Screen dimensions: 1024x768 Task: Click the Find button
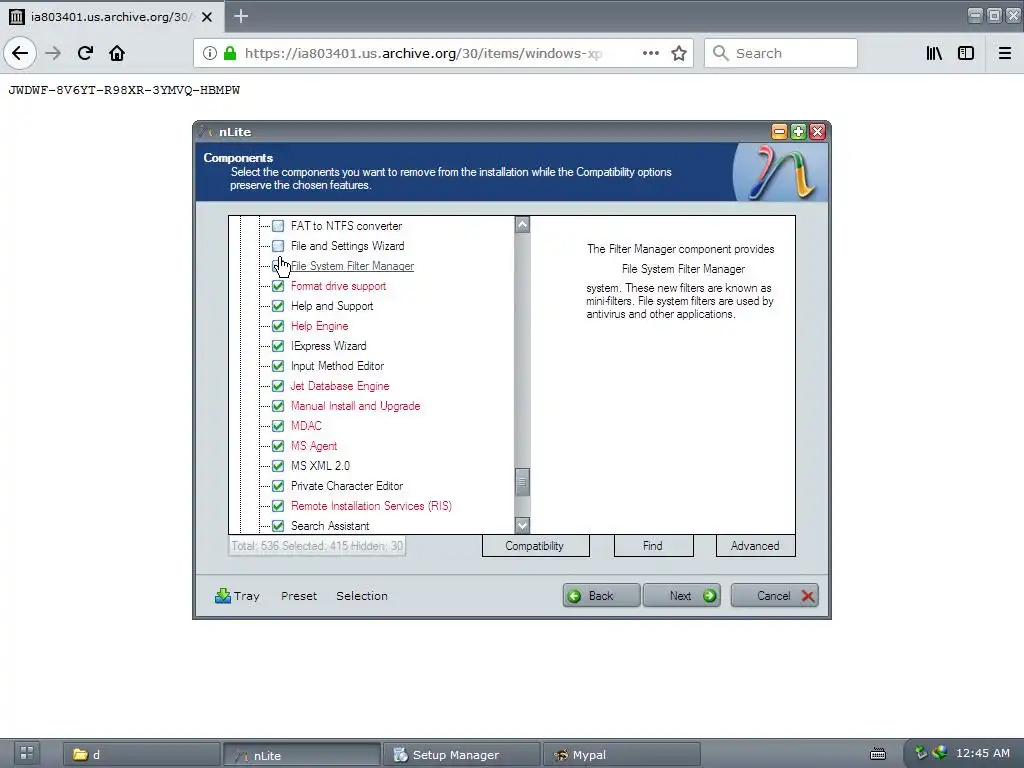click(x=654, y=546)
